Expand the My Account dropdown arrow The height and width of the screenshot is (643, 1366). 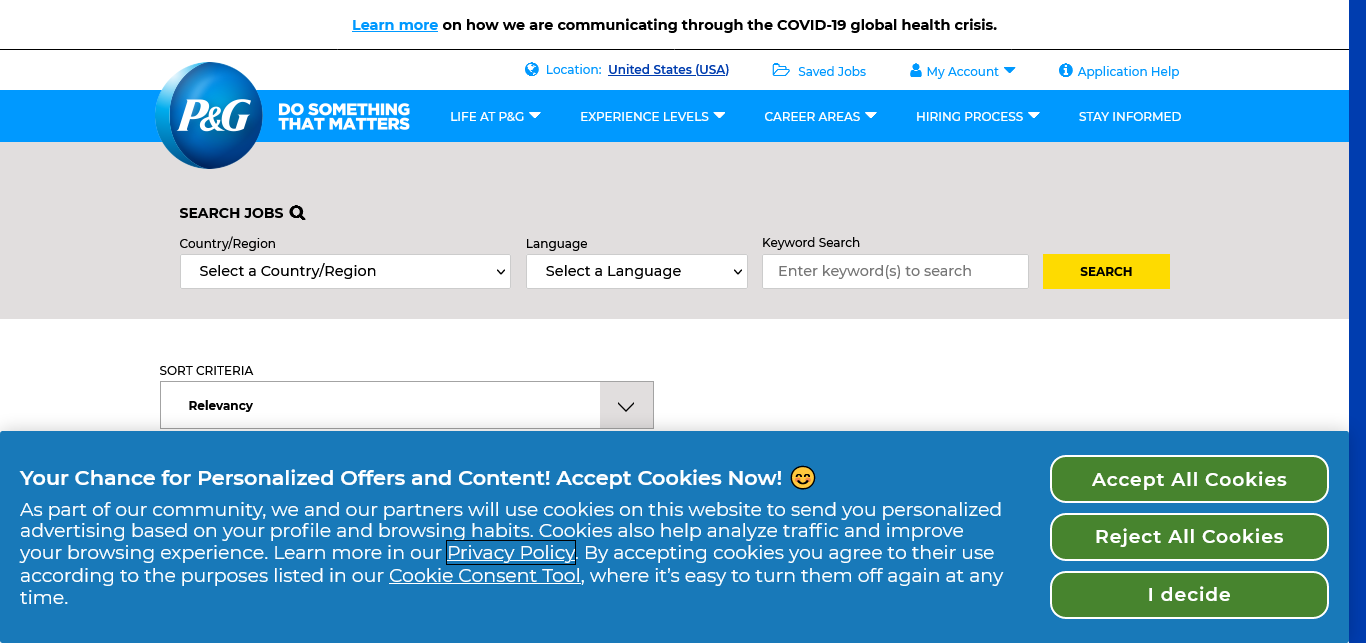(1009, 70)
